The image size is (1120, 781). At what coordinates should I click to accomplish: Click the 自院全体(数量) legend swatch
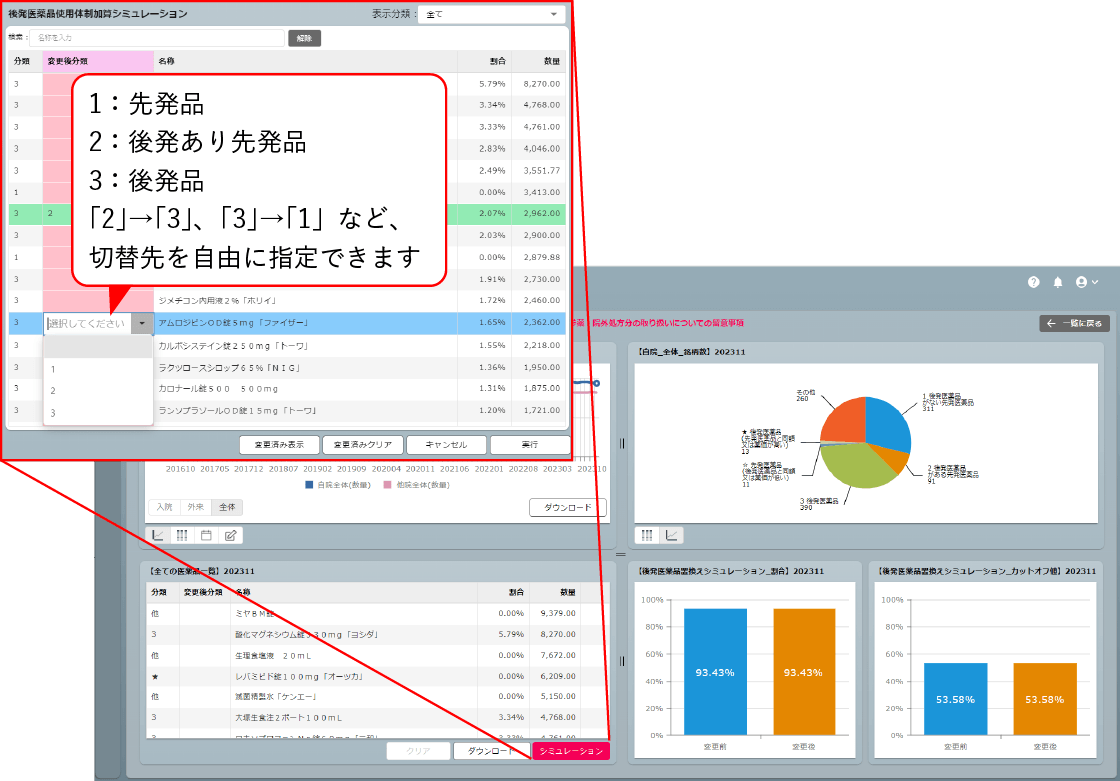pyautogui.click(x=309, y=484)
